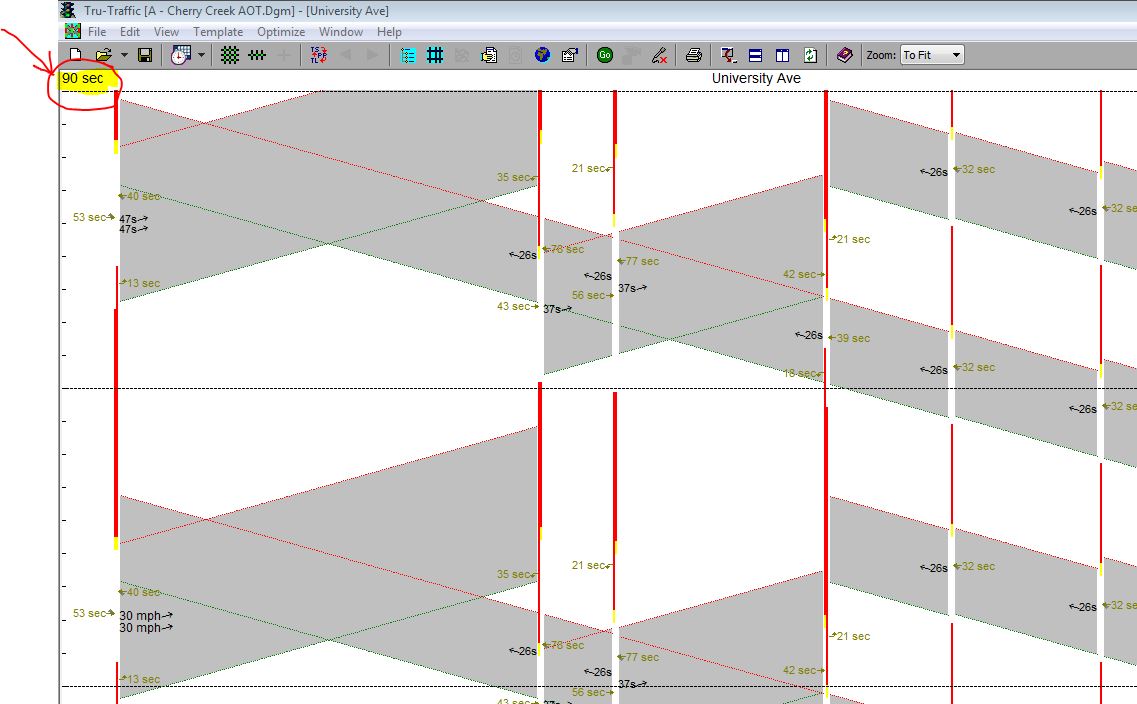Click the 'University Ave' diagram title
The height and width of the screenshot is (704, 1137).
(x=756, y=78)
